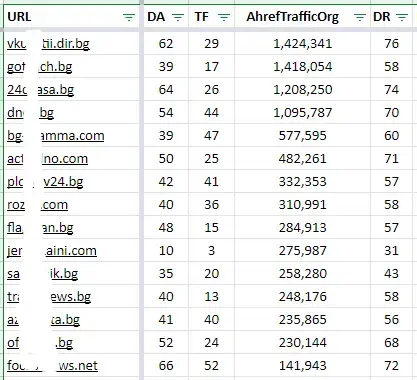Follow the link ending in amma.com
The image size is (417, 380).
(x=56, y=136)
